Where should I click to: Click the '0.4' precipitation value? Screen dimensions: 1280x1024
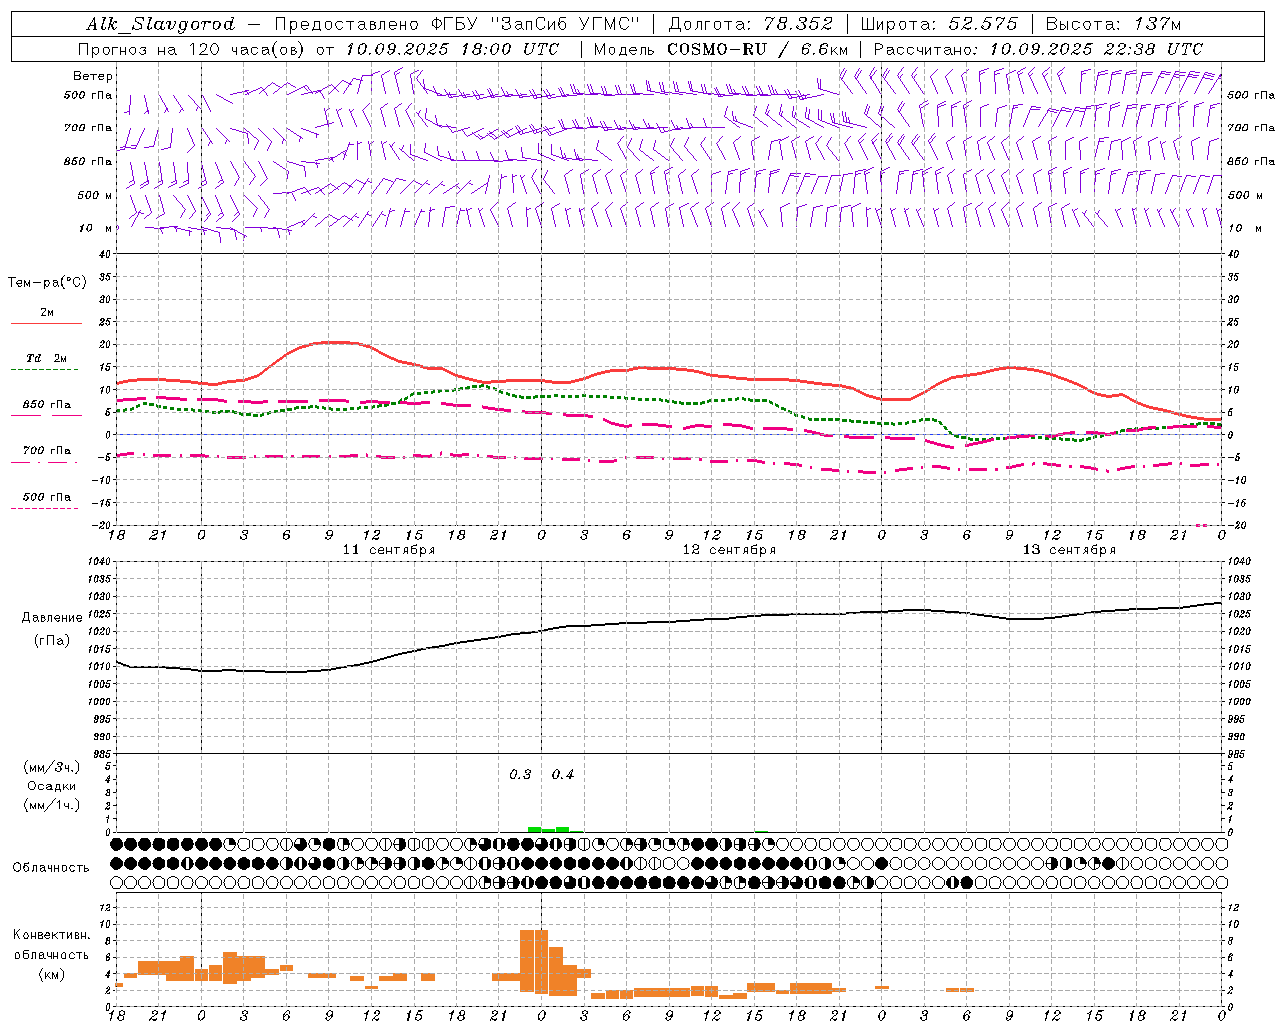click(563, 774)
